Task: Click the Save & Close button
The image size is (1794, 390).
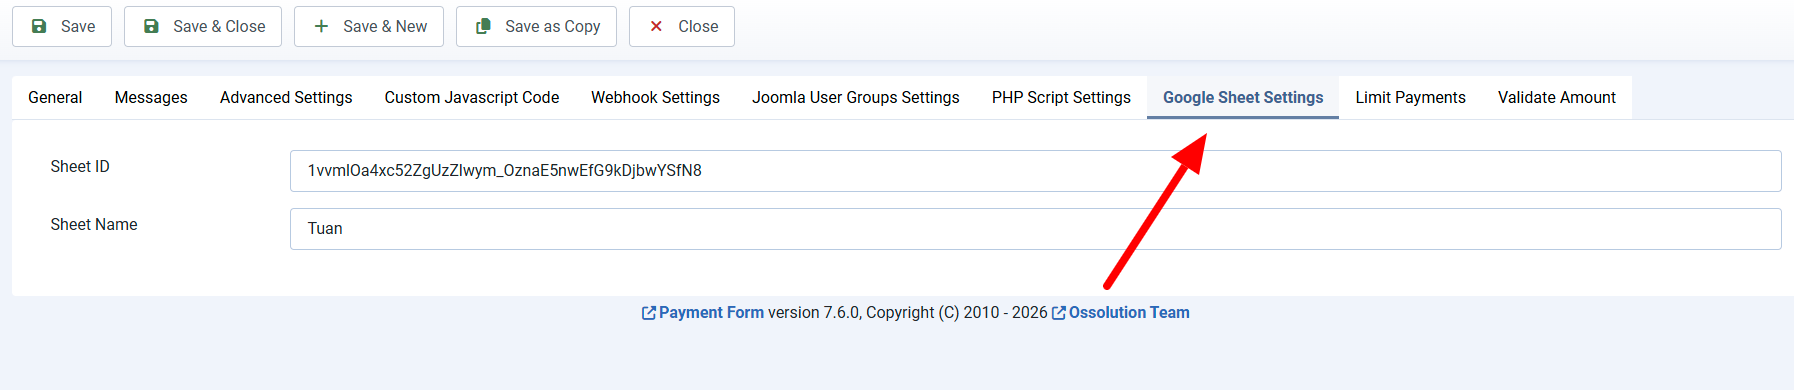Action: pos(203,26)
